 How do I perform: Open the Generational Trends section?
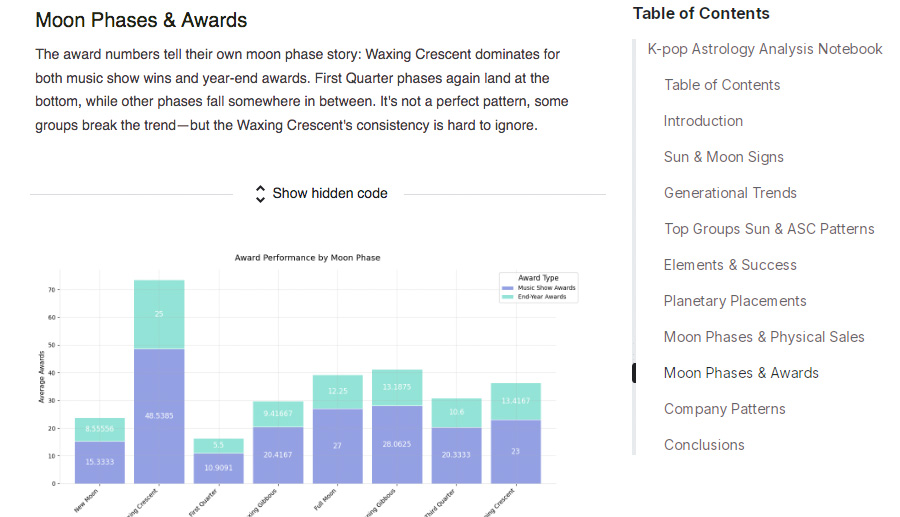click(x=730, y=193)
